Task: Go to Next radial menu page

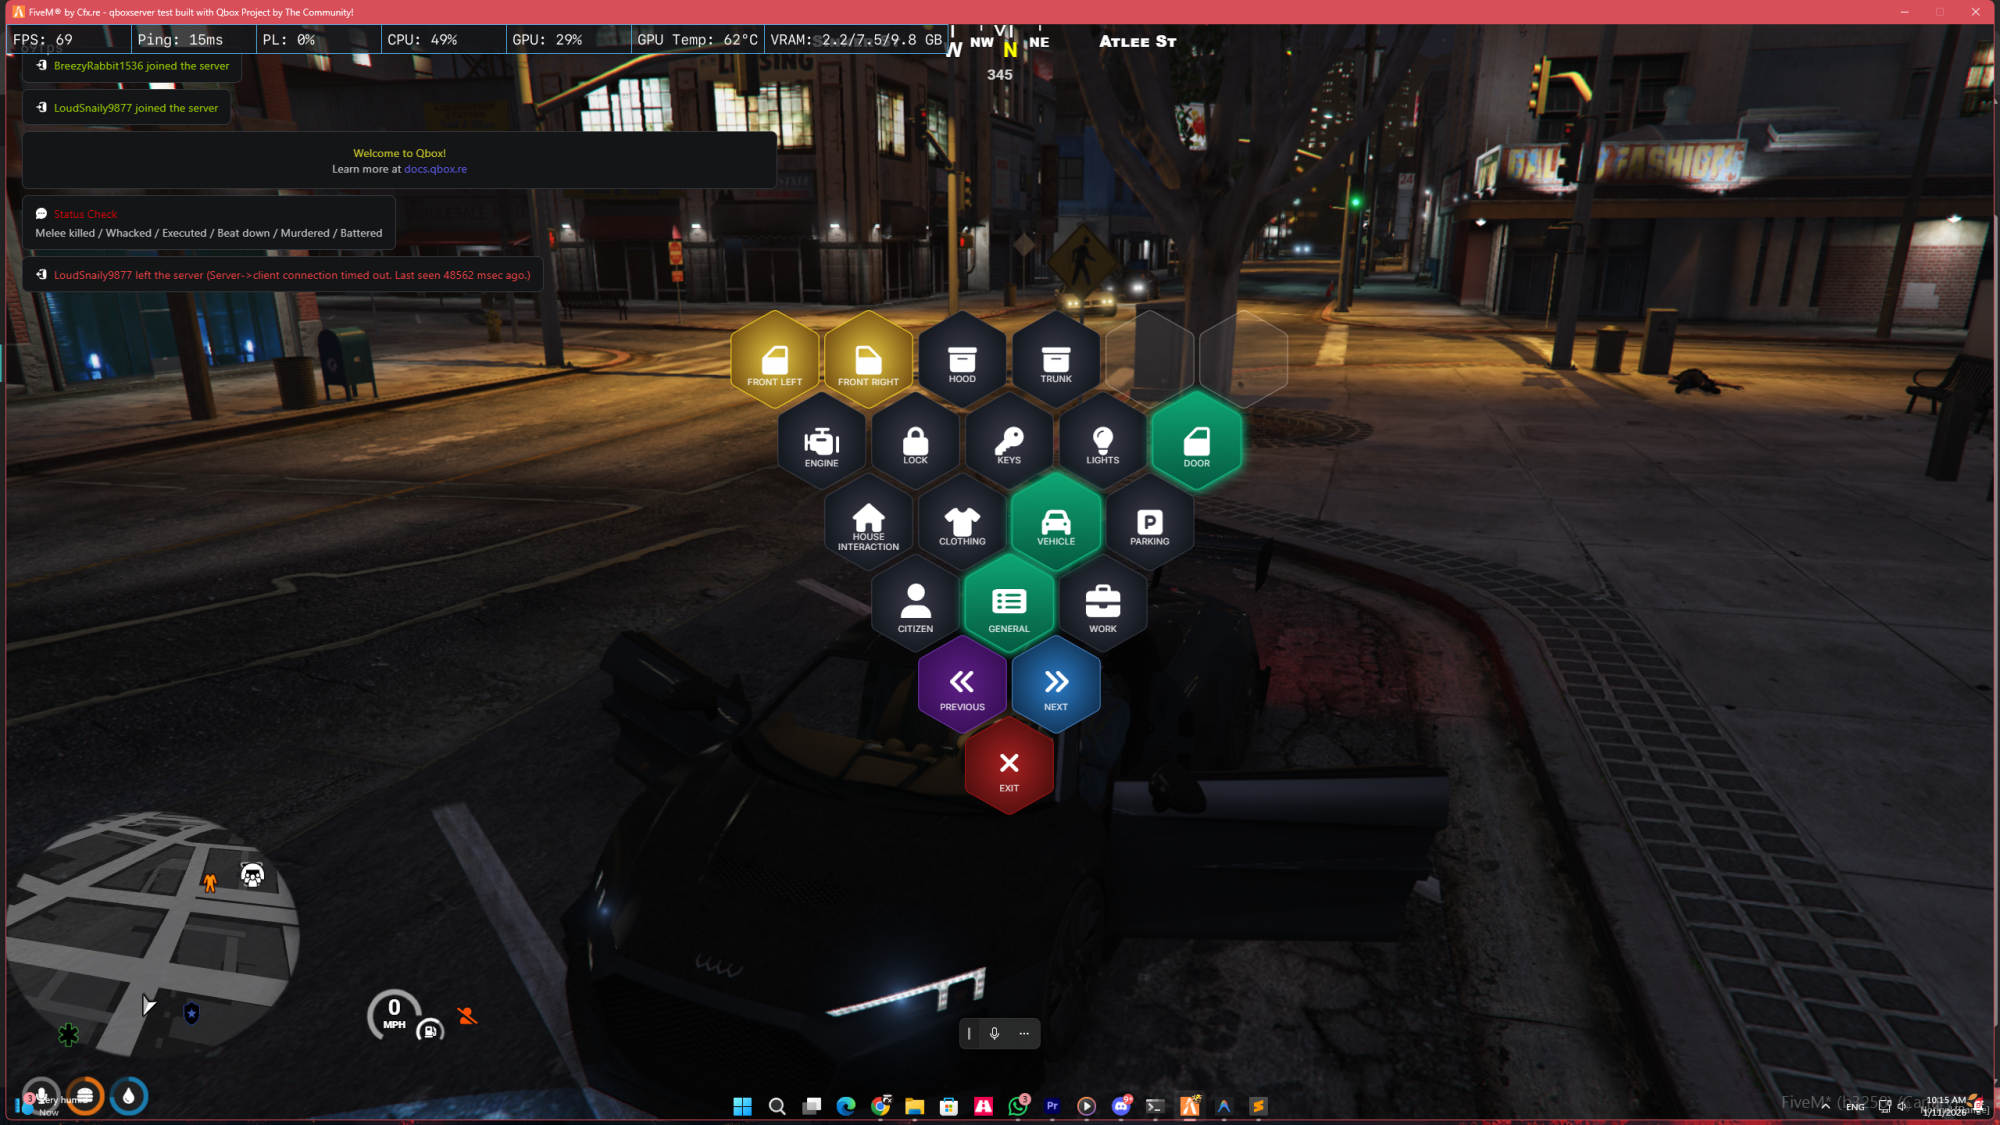Action: click(1056, 685)
